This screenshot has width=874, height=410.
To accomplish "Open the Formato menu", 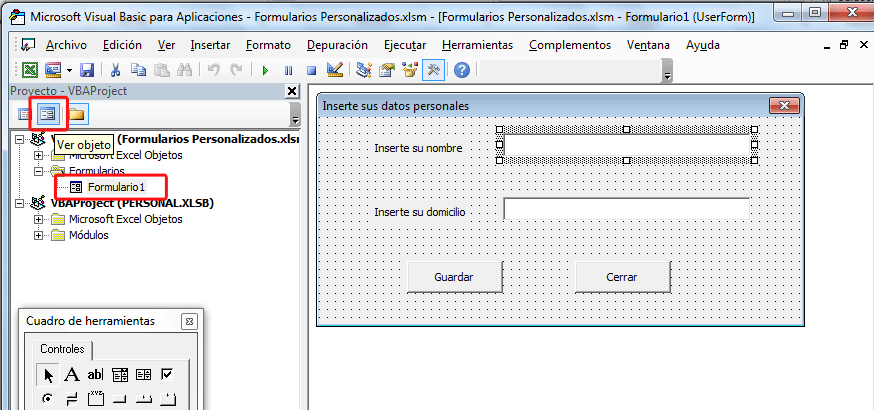I will pyautogui.click(x=268, y=45).
